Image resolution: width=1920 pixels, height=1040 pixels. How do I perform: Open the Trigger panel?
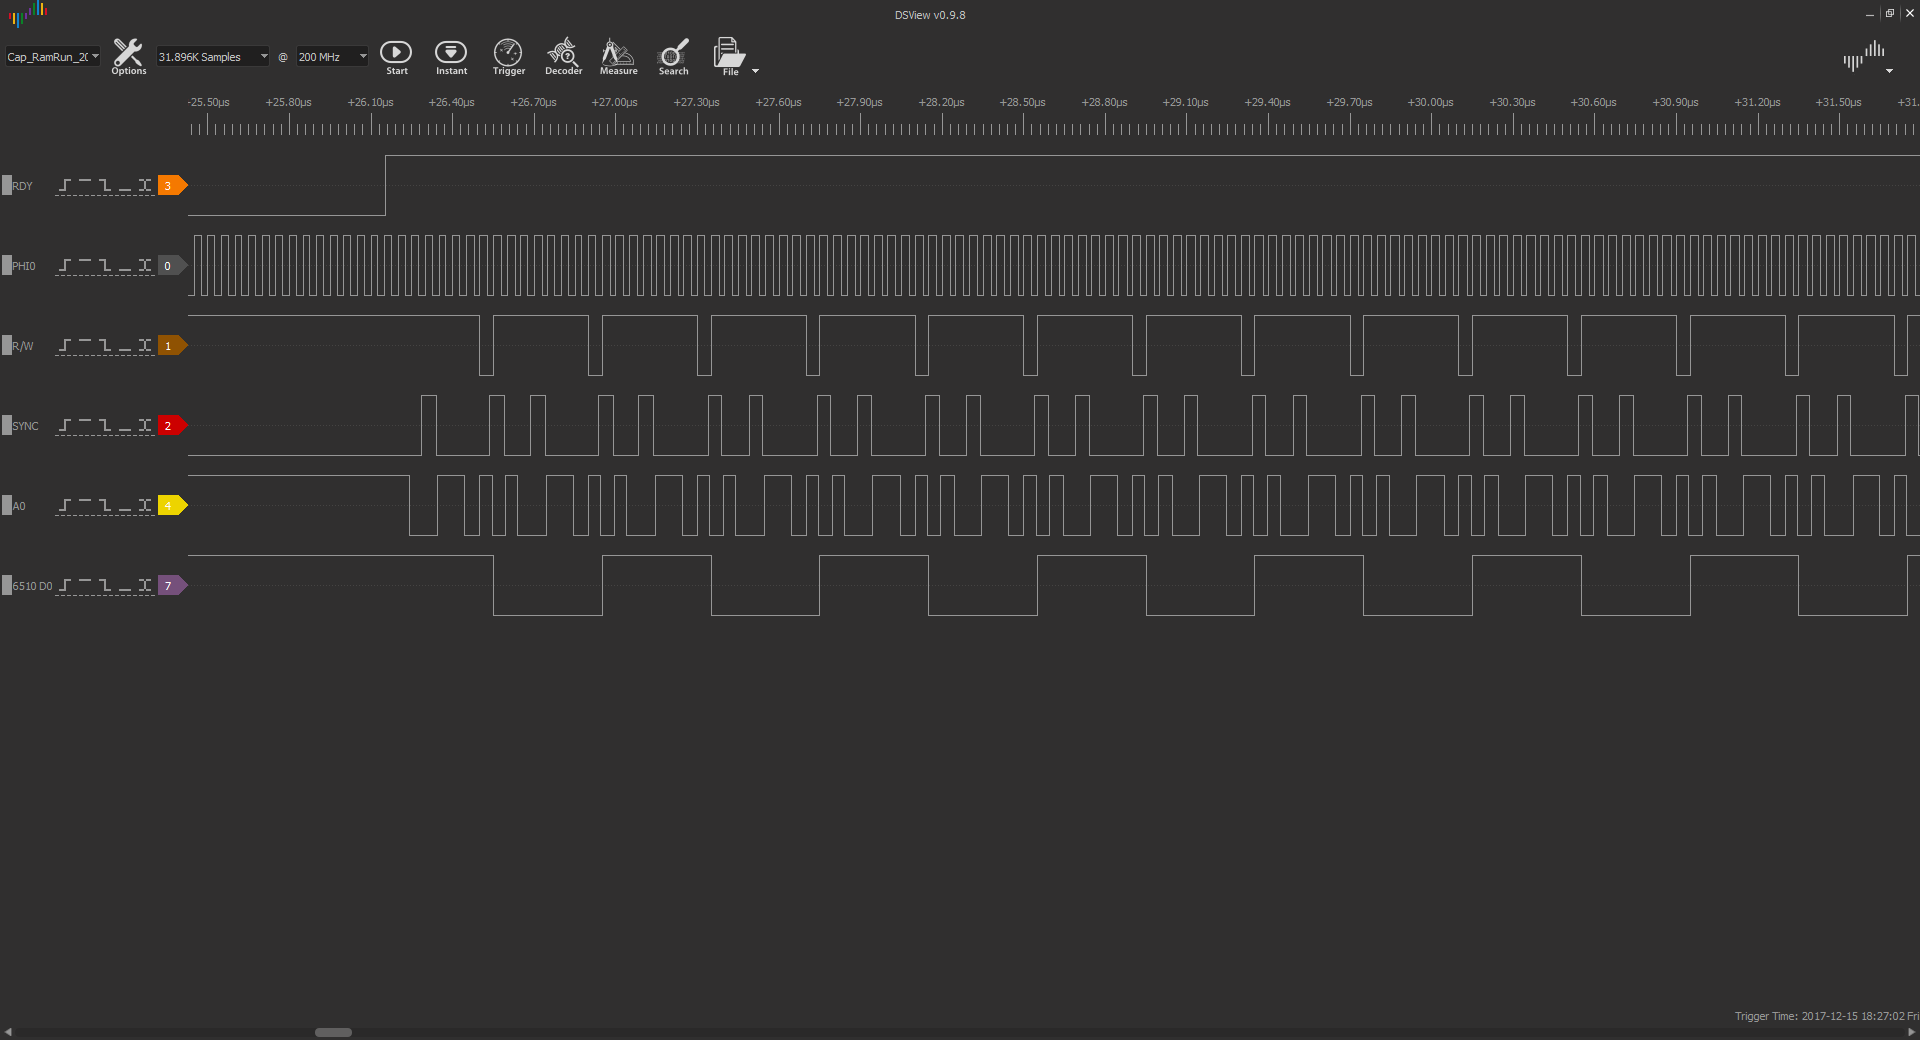[508, 56]
